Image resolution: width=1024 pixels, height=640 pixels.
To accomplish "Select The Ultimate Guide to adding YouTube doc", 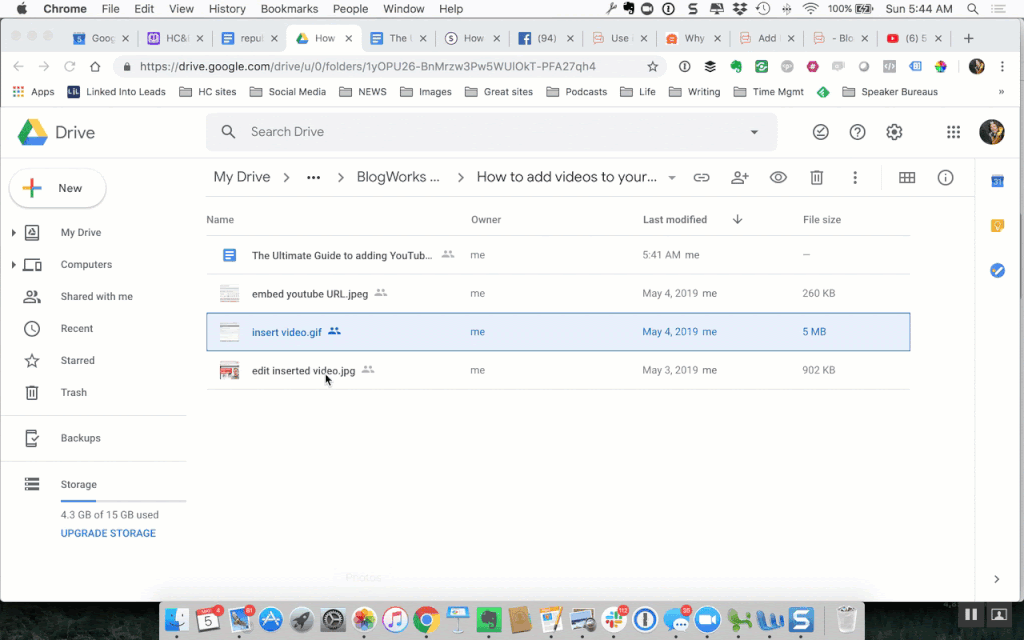I will 558,255.
